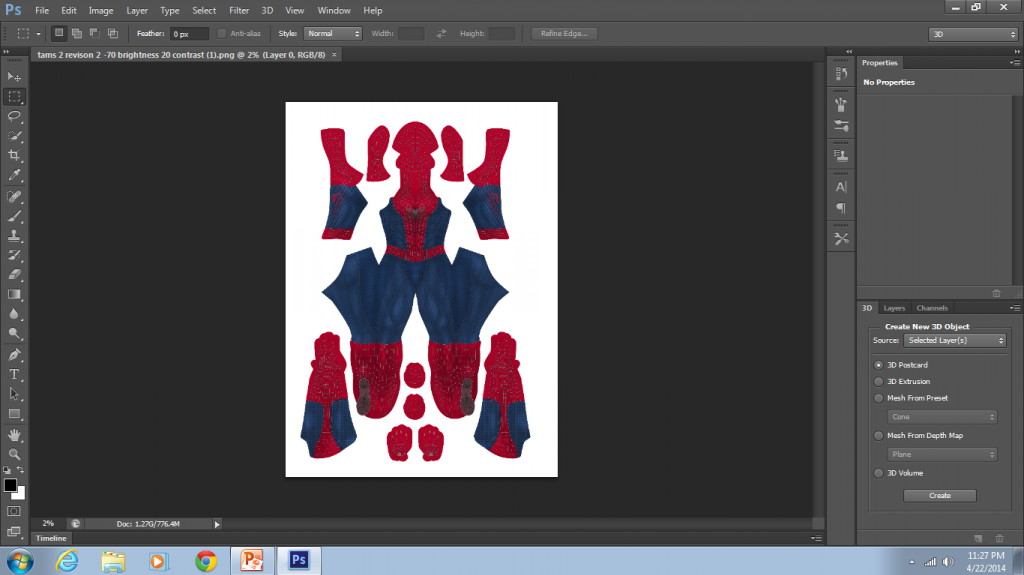
Task: Select the Spot Healing Brush tool
Action: 14,196
